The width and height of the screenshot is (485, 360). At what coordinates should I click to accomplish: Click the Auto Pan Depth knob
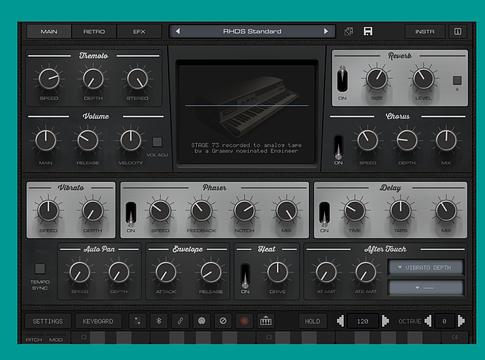(119, 272)
